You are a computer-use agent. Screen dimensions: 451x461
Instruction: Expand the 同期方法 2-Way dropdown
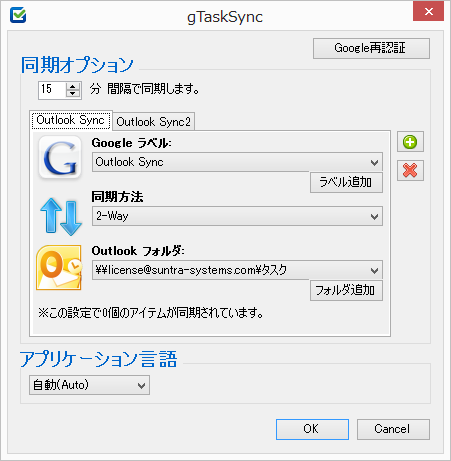point(237,216)
